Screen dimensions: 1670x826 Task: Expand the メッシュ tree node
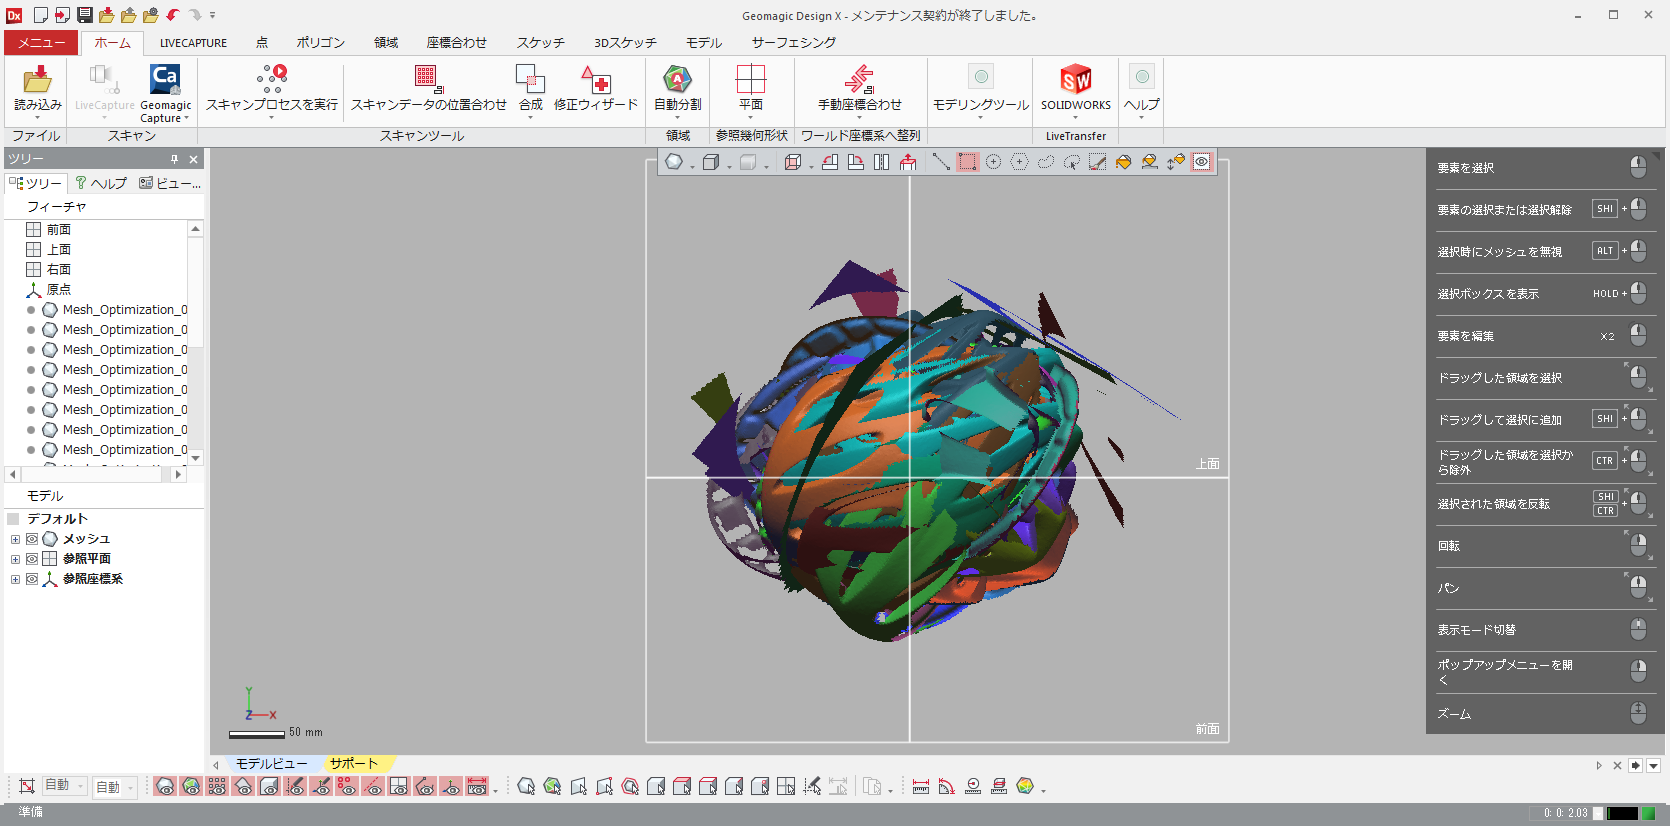[x=15, y=539]
